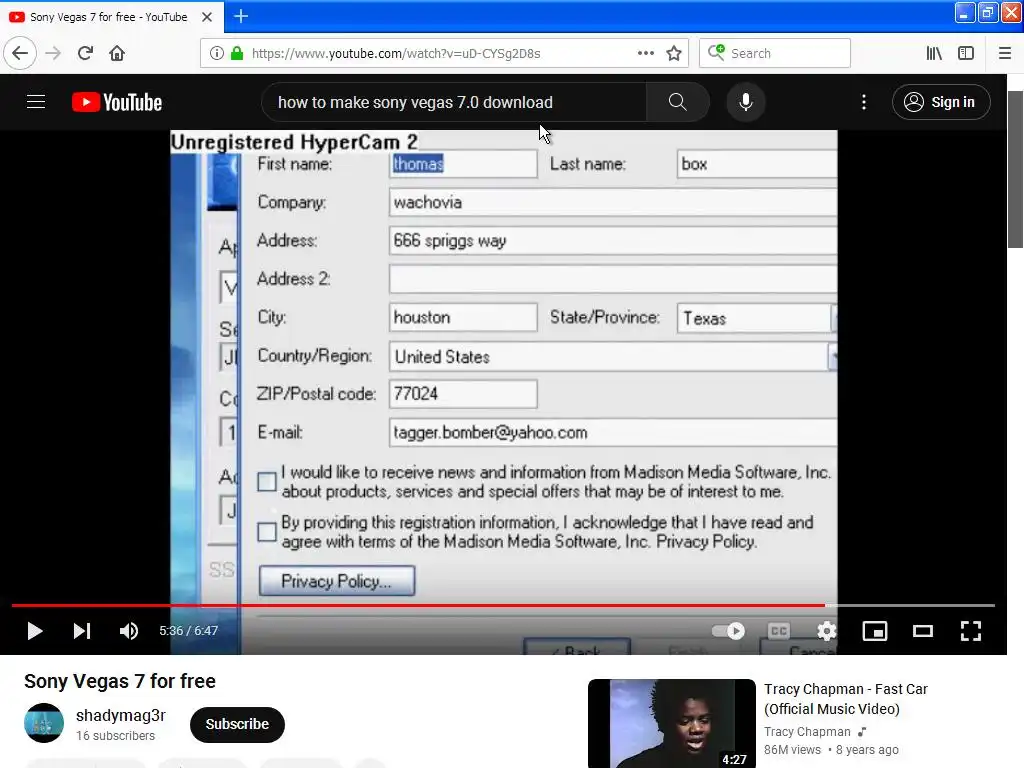The height and width of the screenshot is (768, 1024).
Task: Click the URL address bar
Action: coord(443,54)
